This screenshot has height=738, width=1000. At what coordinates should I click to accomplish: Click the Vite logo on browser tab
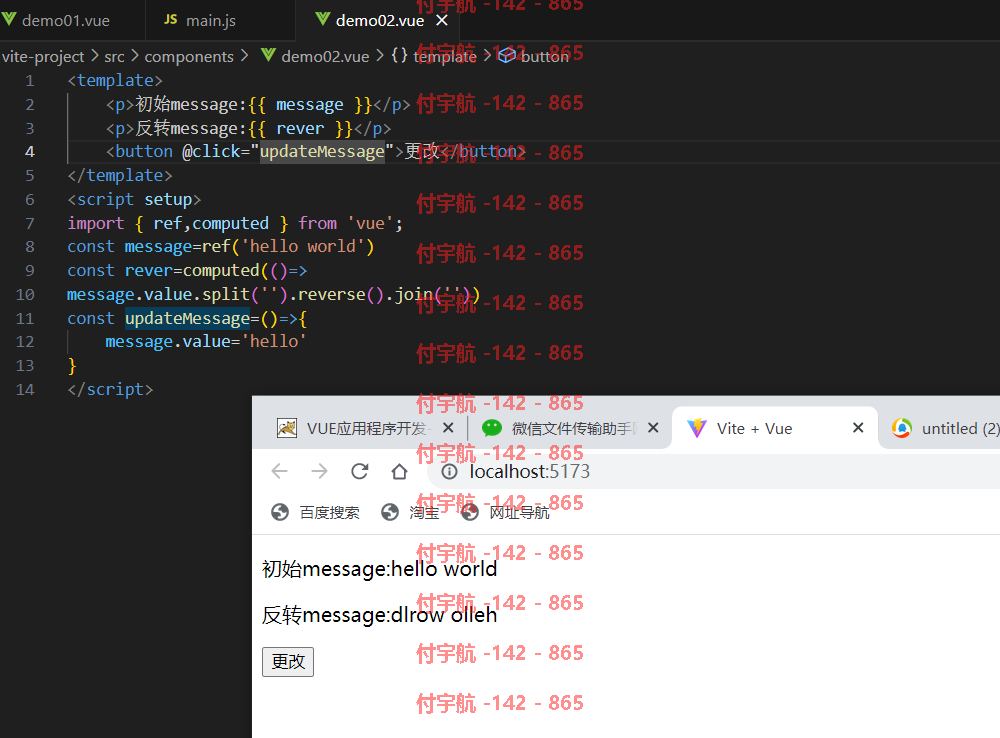pyautogui.click(x=696, y=428)
